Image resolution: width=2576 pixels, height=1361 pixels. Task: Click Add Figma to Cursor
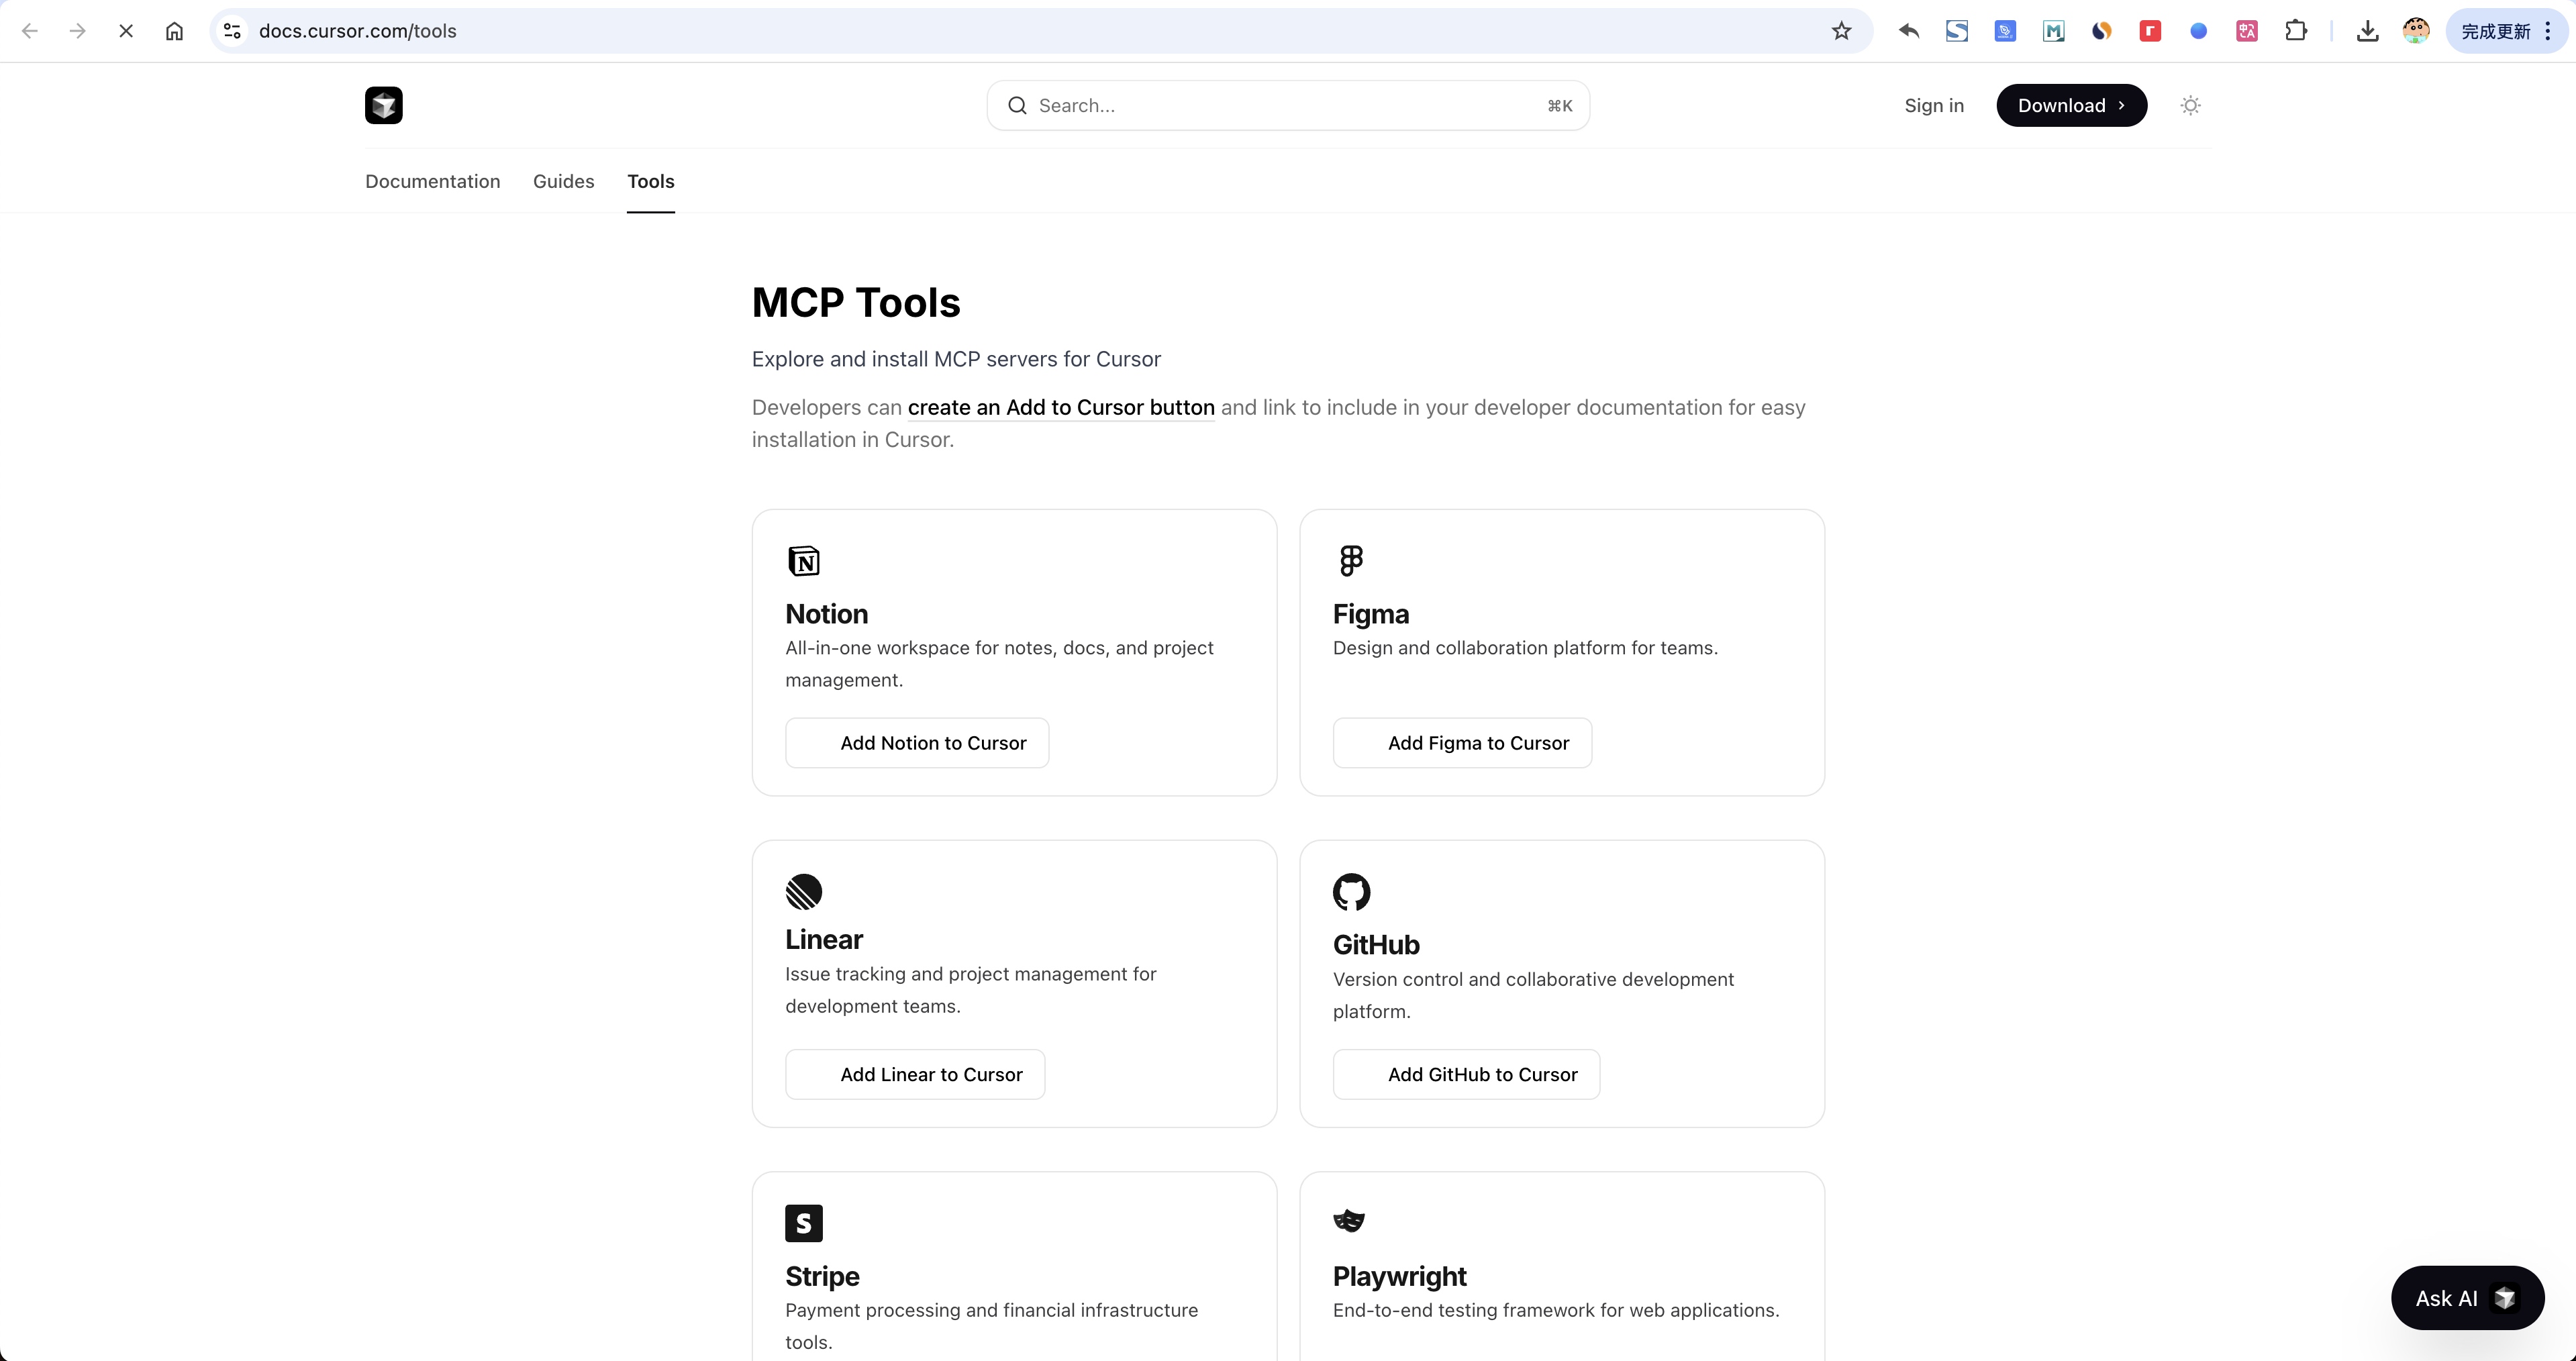tap(1462, 743)
